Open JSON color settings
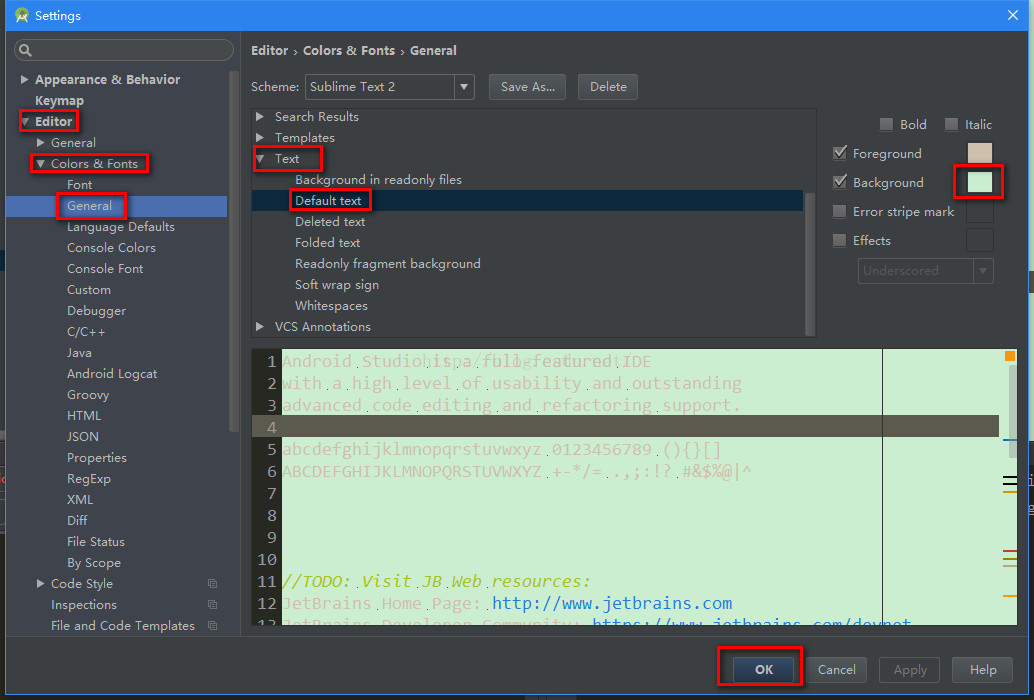 (82, 436)
